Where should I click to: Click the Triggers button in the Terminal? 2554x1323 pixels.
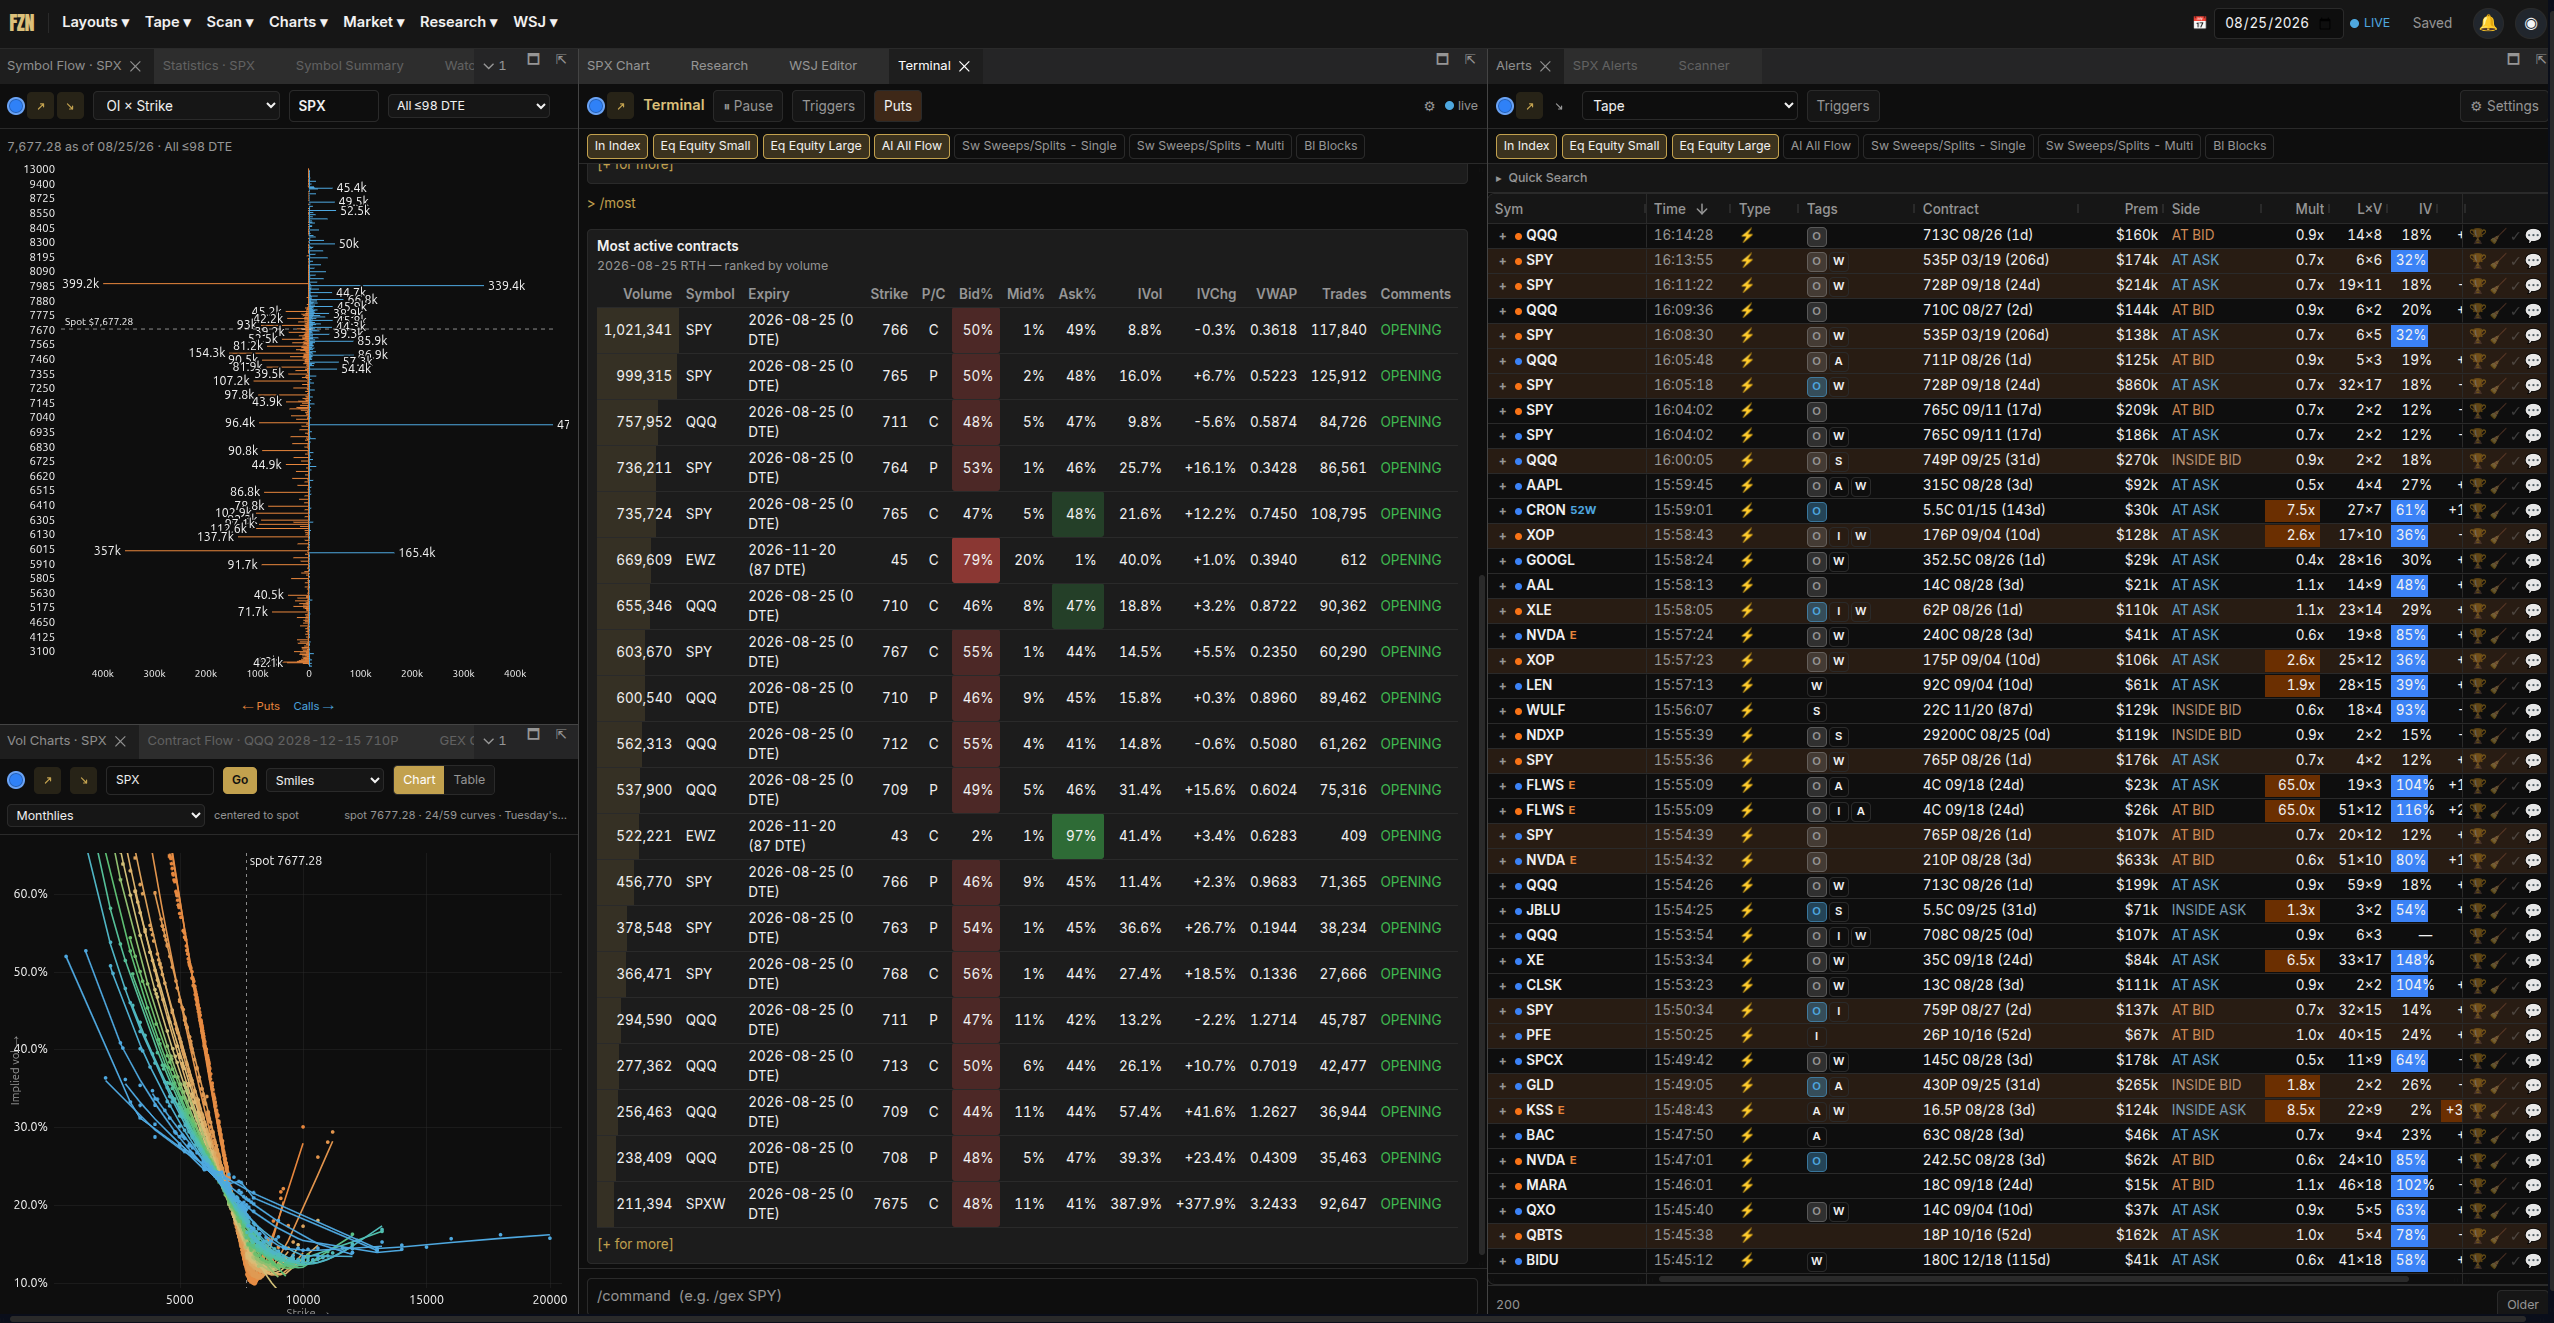(828, 106)
